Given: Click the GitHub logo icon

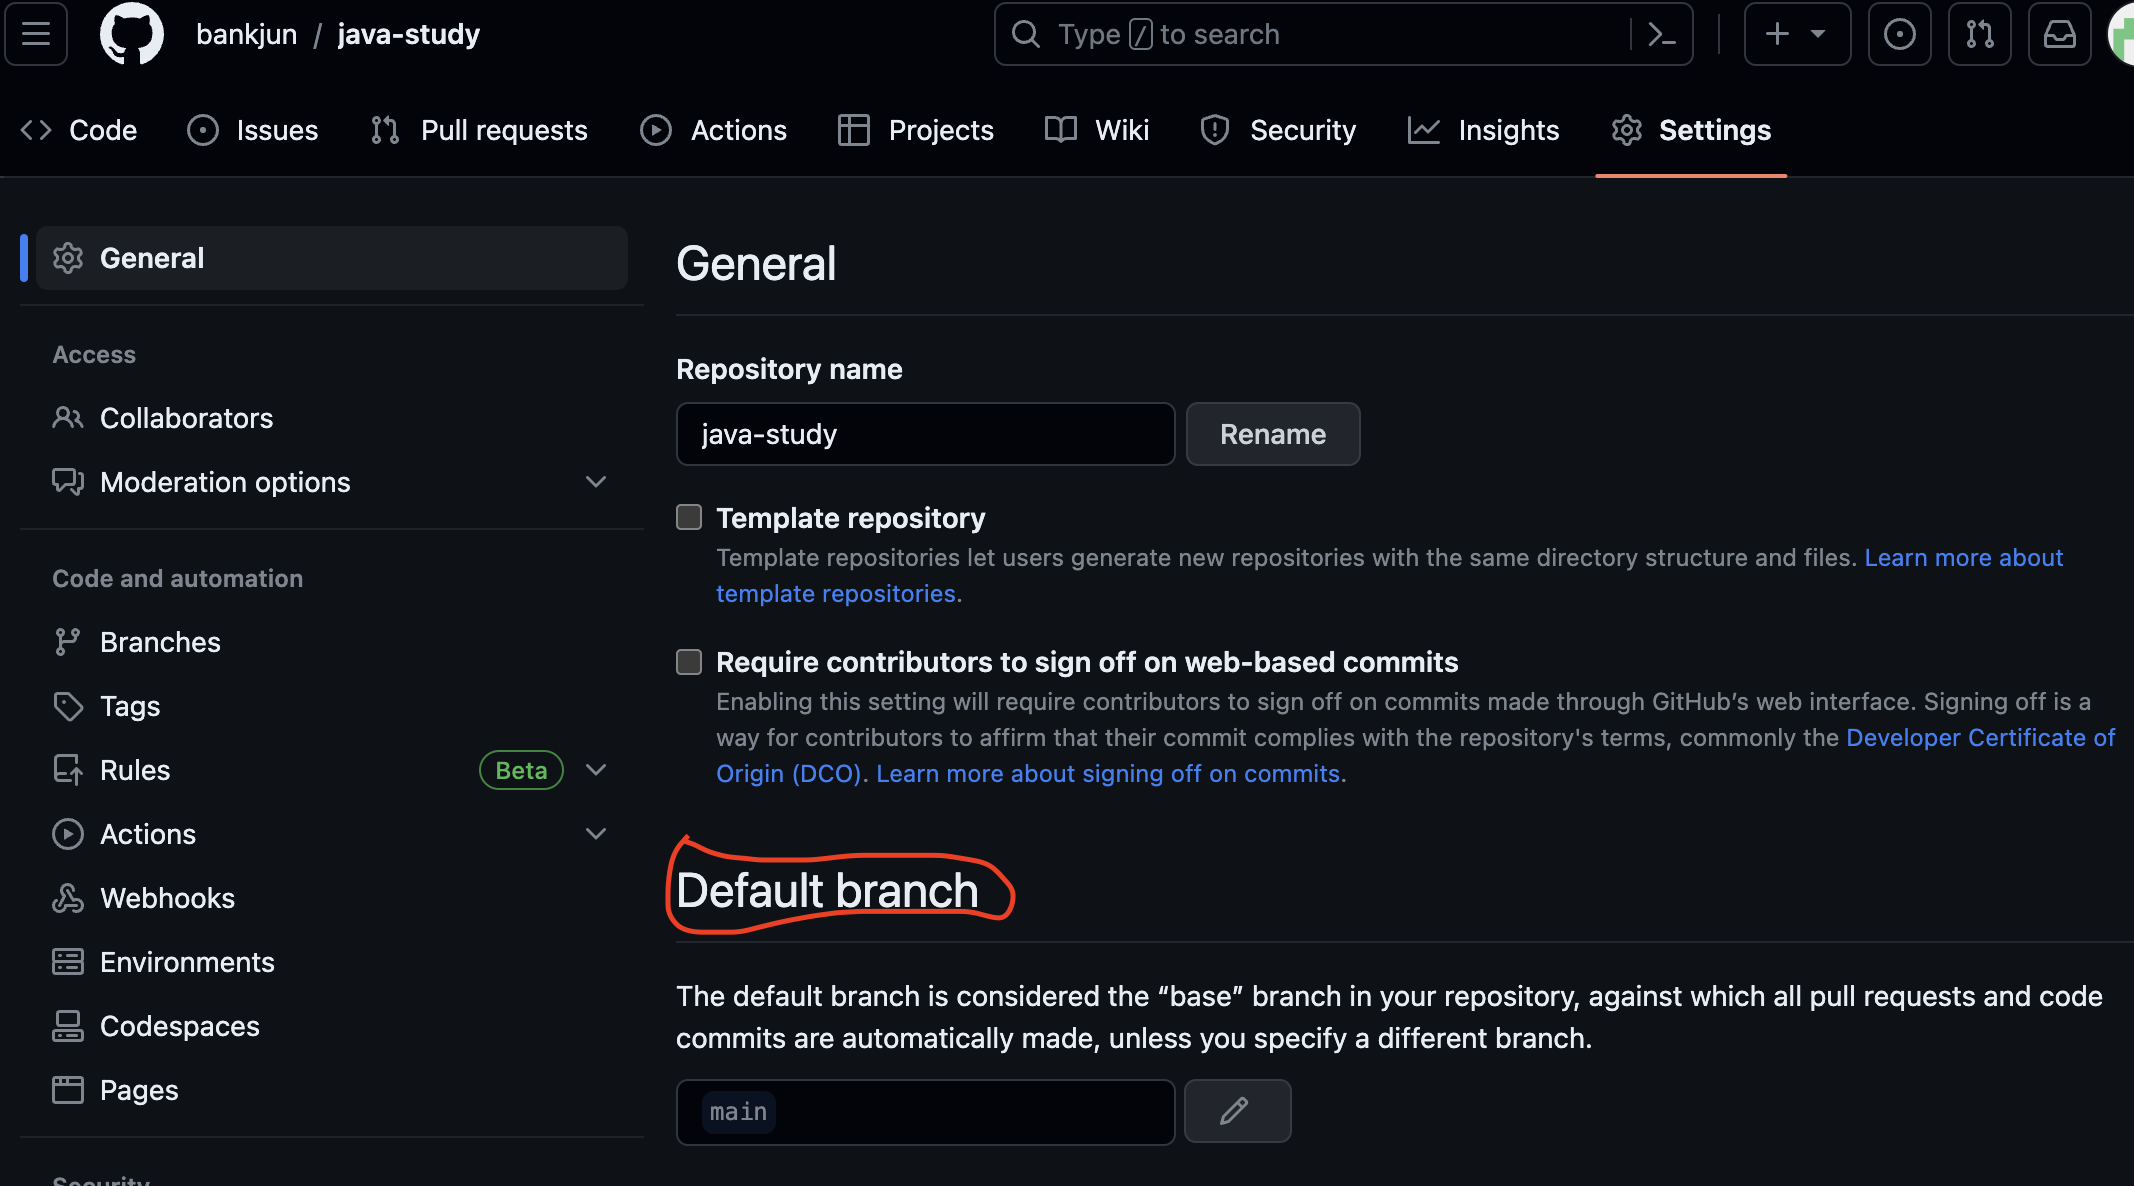Looking at the screenshot, I should (131, 34).
